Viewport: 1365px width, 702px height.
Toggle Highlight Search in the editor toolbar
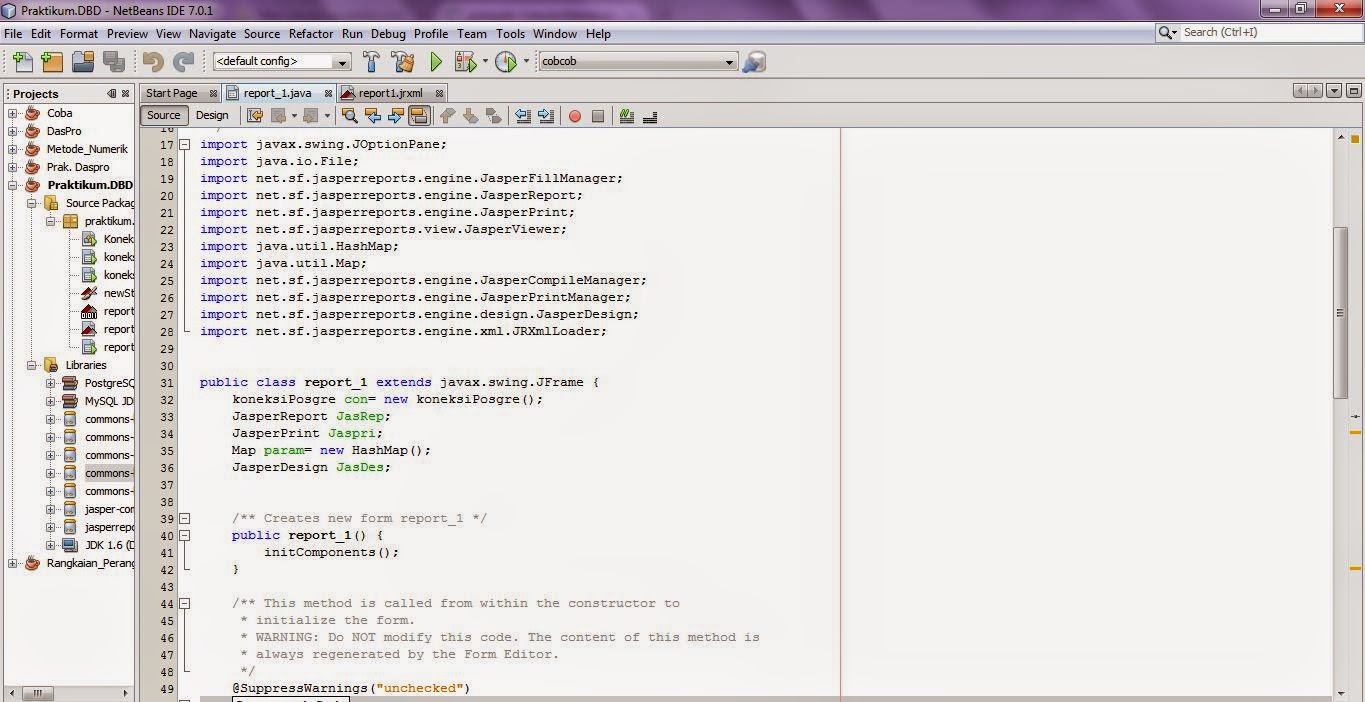pyautogui.click(x=419, y=116)
